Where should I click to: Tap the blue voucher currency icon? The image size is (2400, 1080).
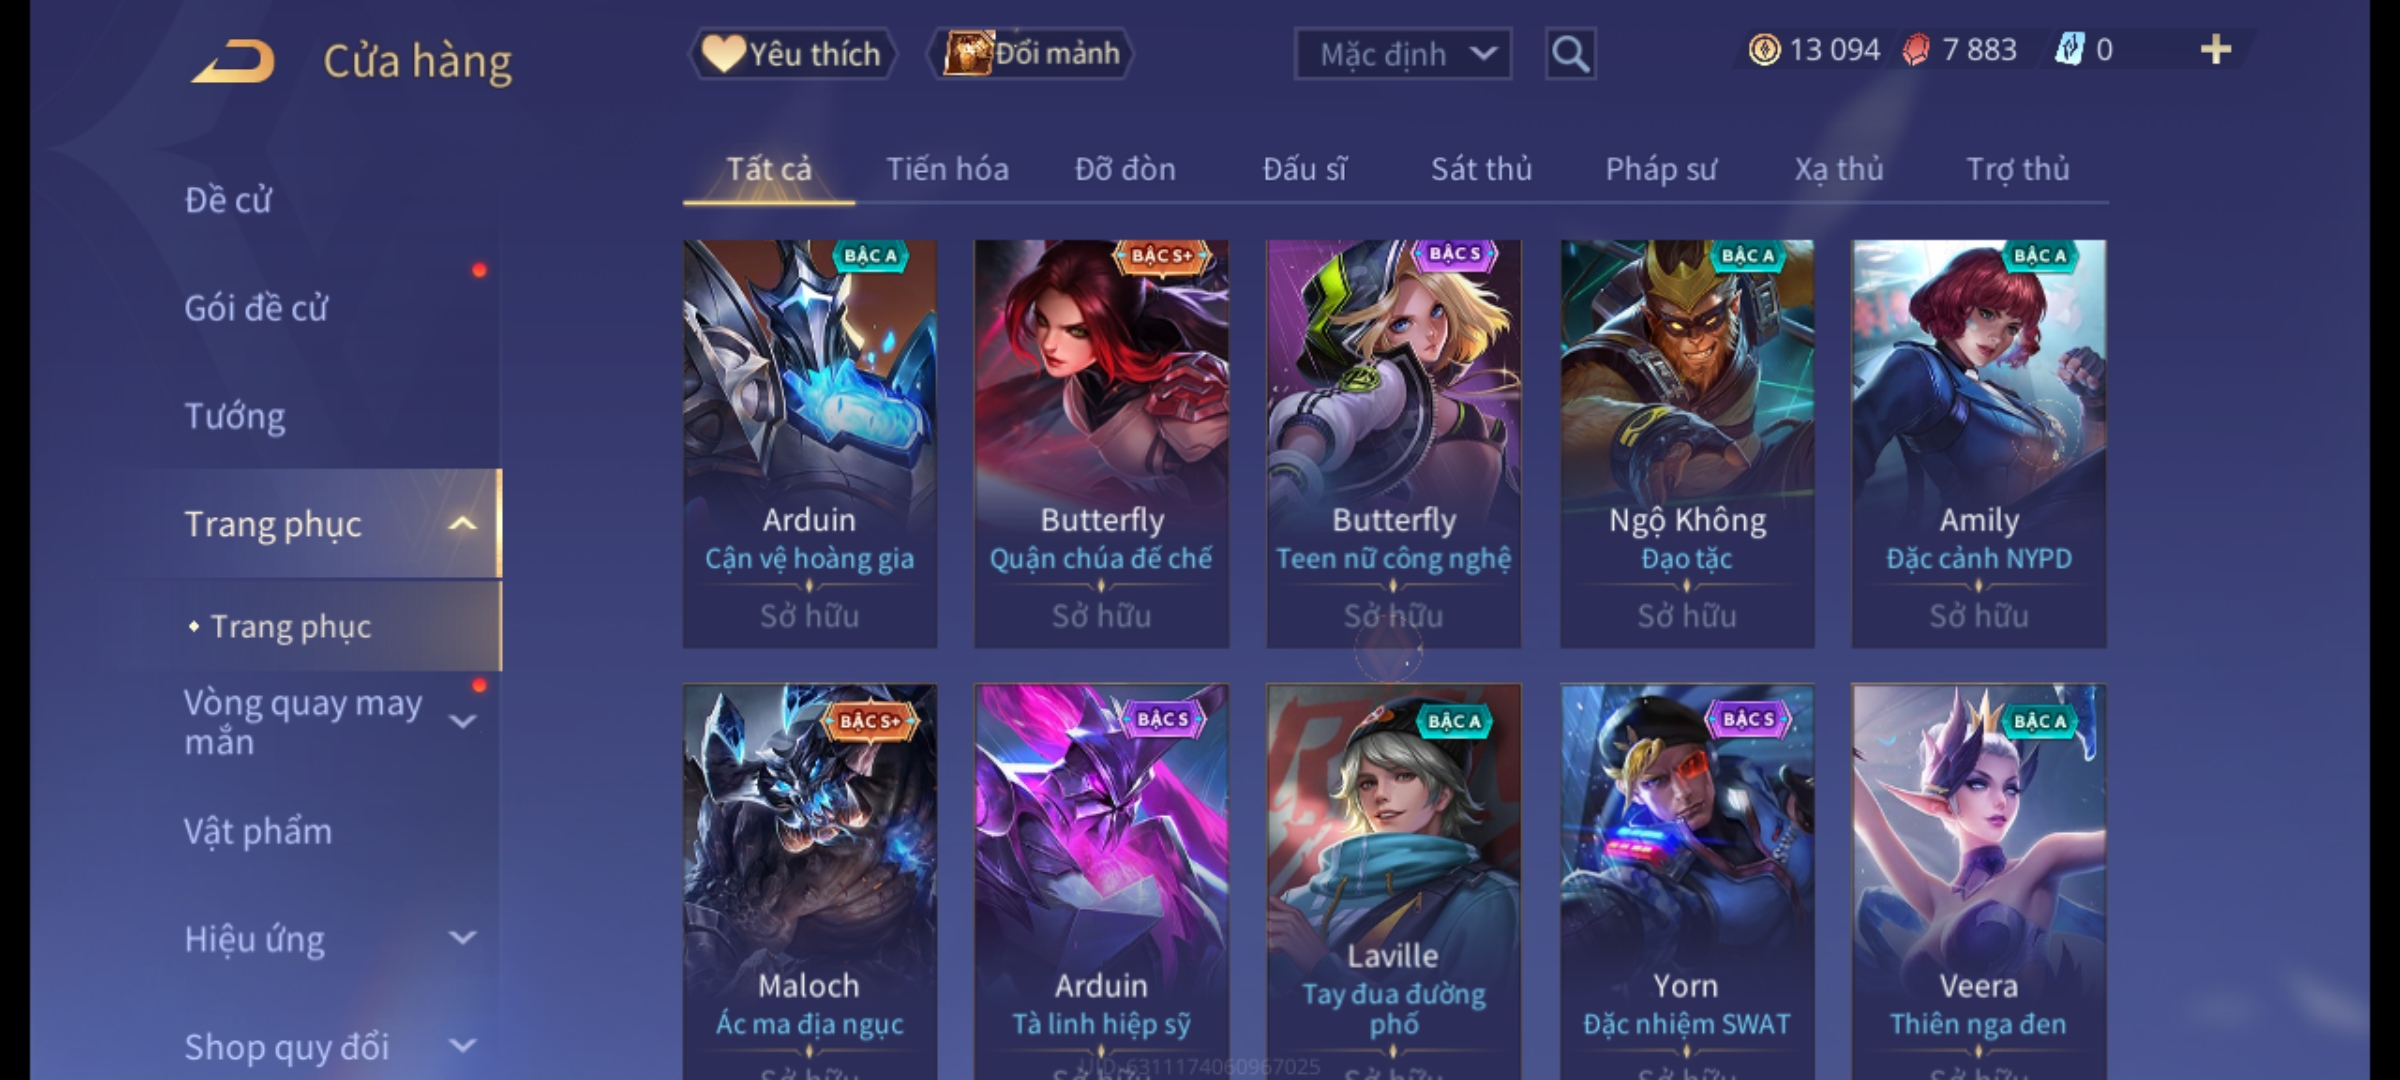coord(2069,50)
